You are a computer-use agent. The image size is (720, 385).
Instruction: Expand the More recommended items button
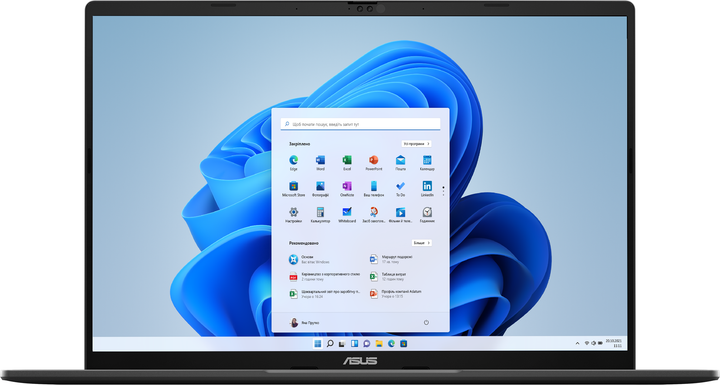click(x=421, y=243)
